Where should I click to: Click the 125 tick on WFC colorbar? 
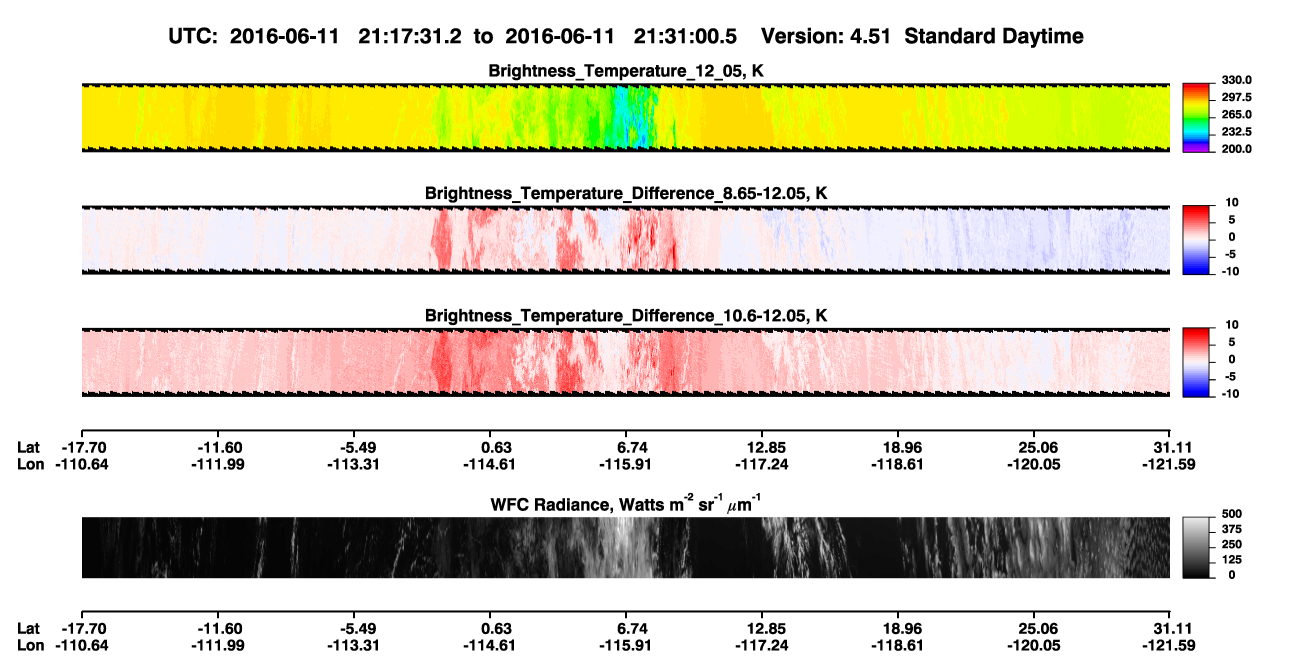point(1230,559)
